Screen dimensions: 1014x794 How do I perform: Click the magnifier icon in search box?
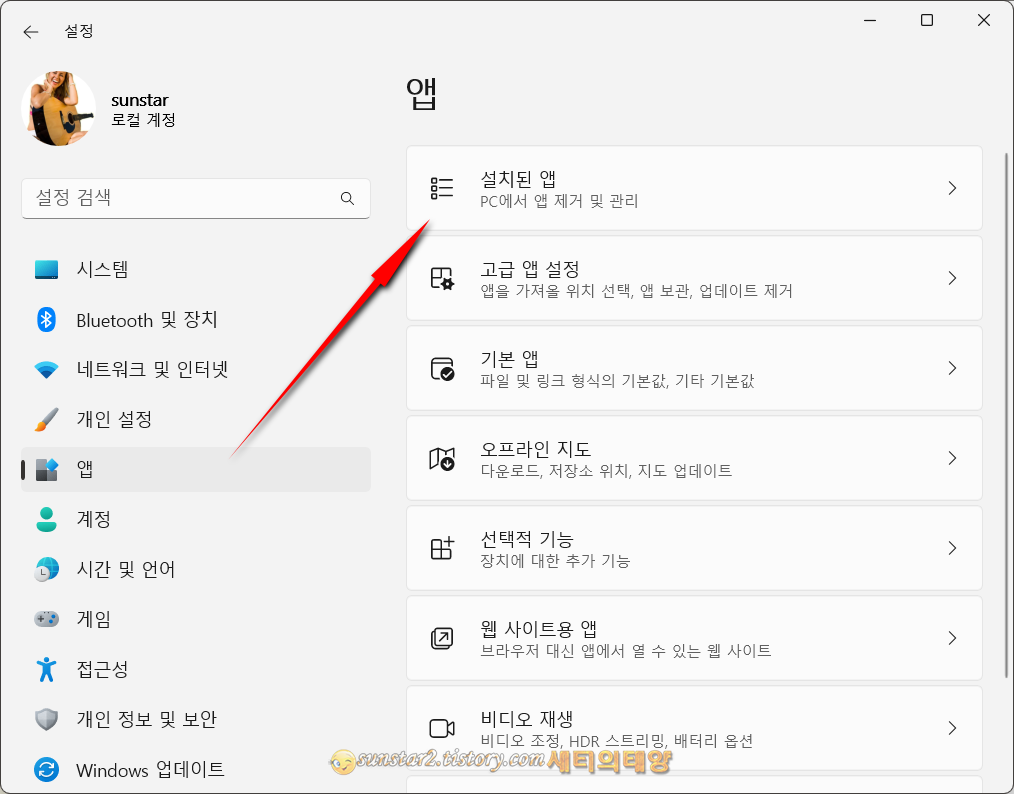point(347,199)
